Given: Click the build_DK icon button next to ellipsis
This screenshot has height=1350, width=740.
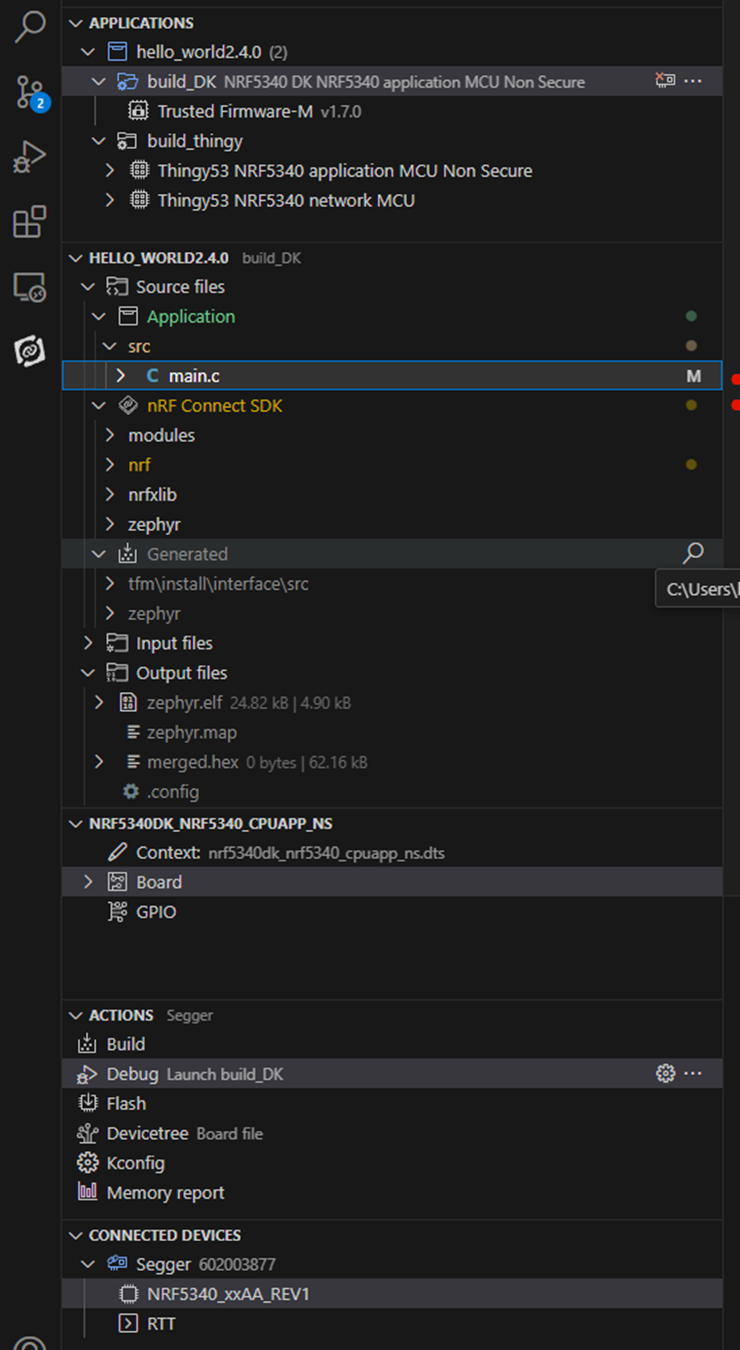Looking at the screenshot, I should [x=665, y=81].
